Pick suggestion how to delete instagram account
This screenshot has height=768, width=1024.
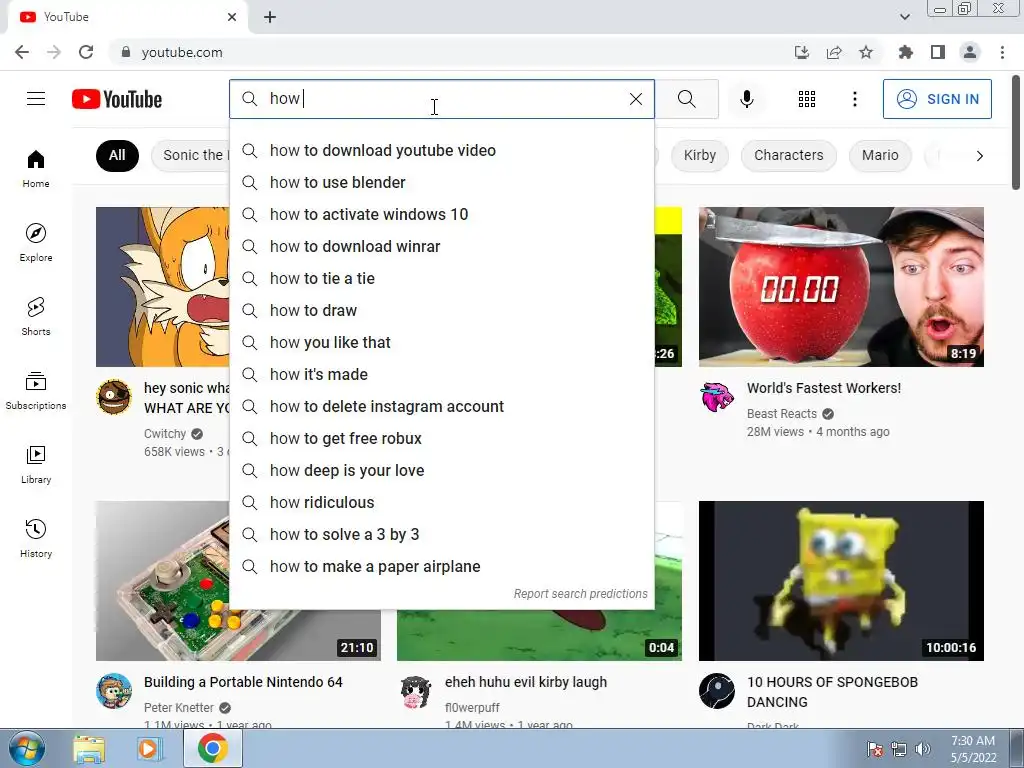pyautogui.click(x=441, y=406)
